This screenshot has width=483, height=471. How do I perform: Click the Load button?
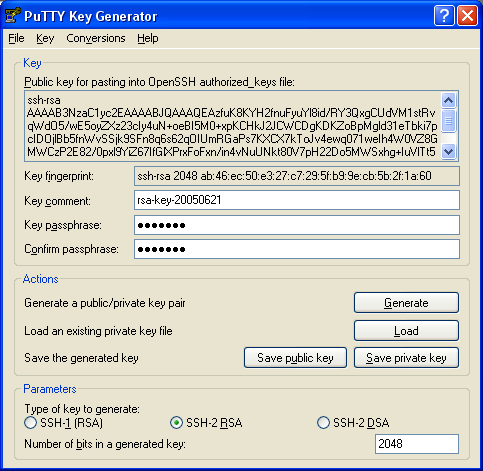(406, 331)
